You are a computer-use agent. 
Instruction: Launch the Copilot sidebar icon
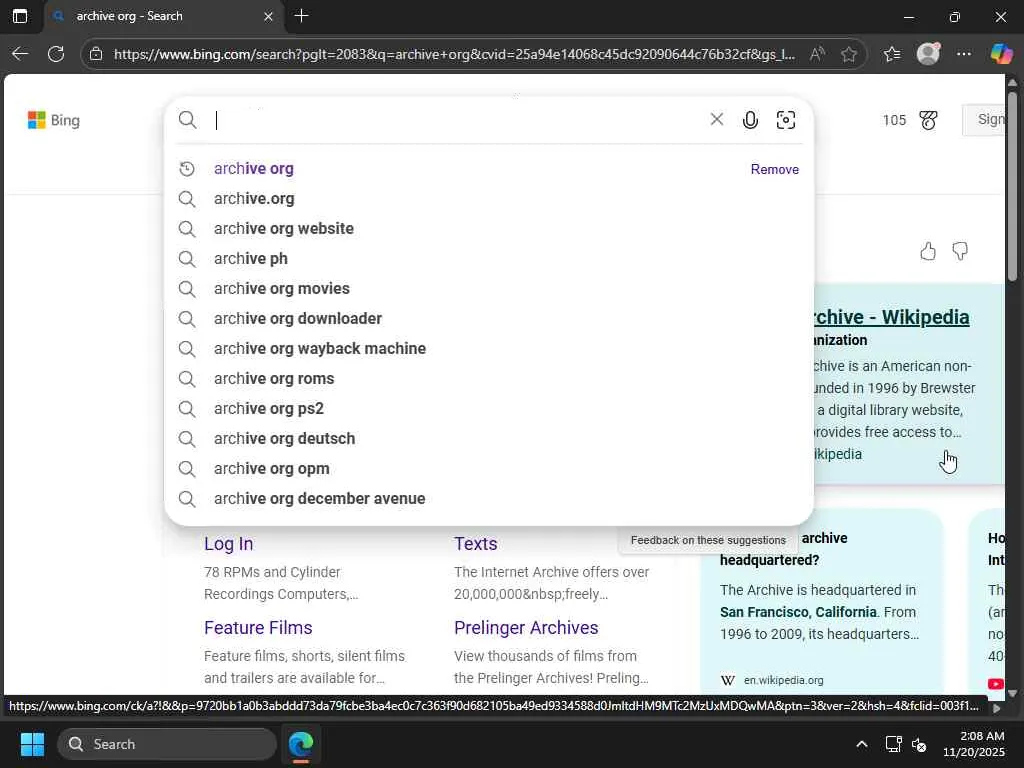1001,54
